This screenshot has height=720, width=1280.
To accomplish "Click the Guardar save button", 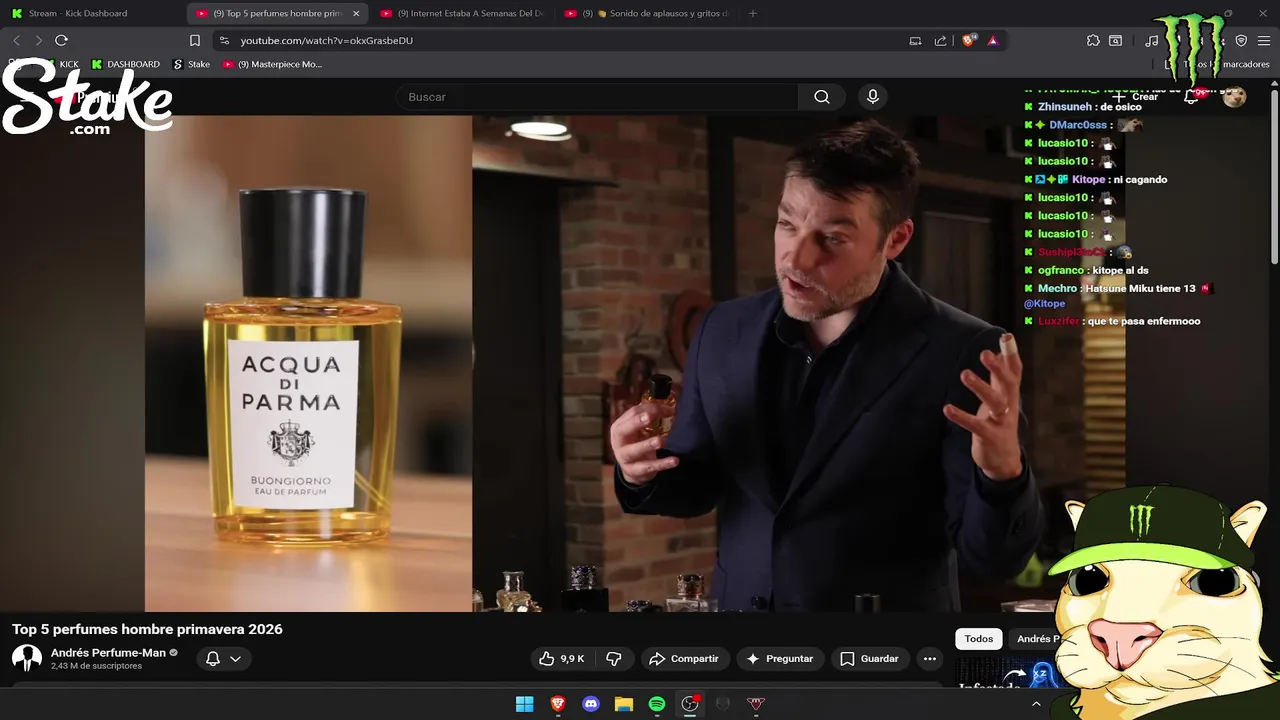I will pyautogui.click(x=870, y=658).
